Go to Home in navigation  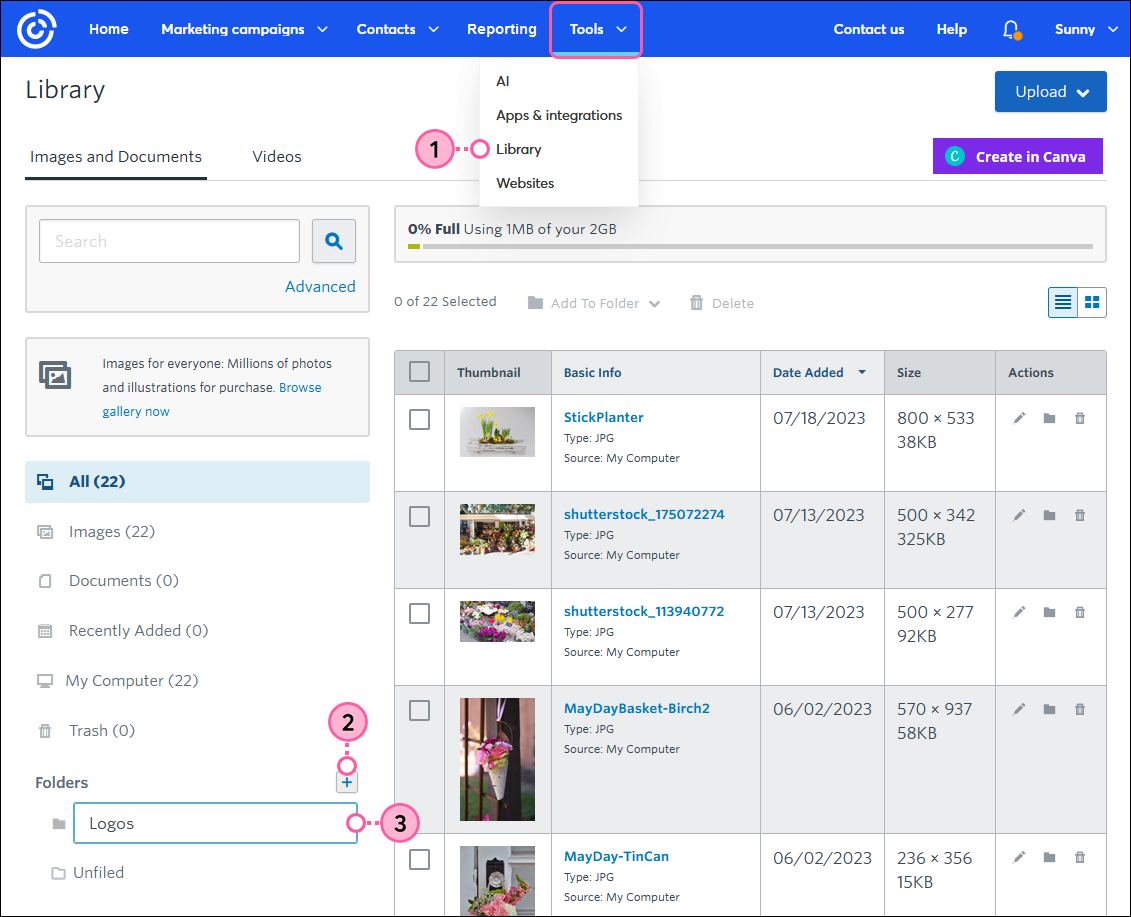109,29
